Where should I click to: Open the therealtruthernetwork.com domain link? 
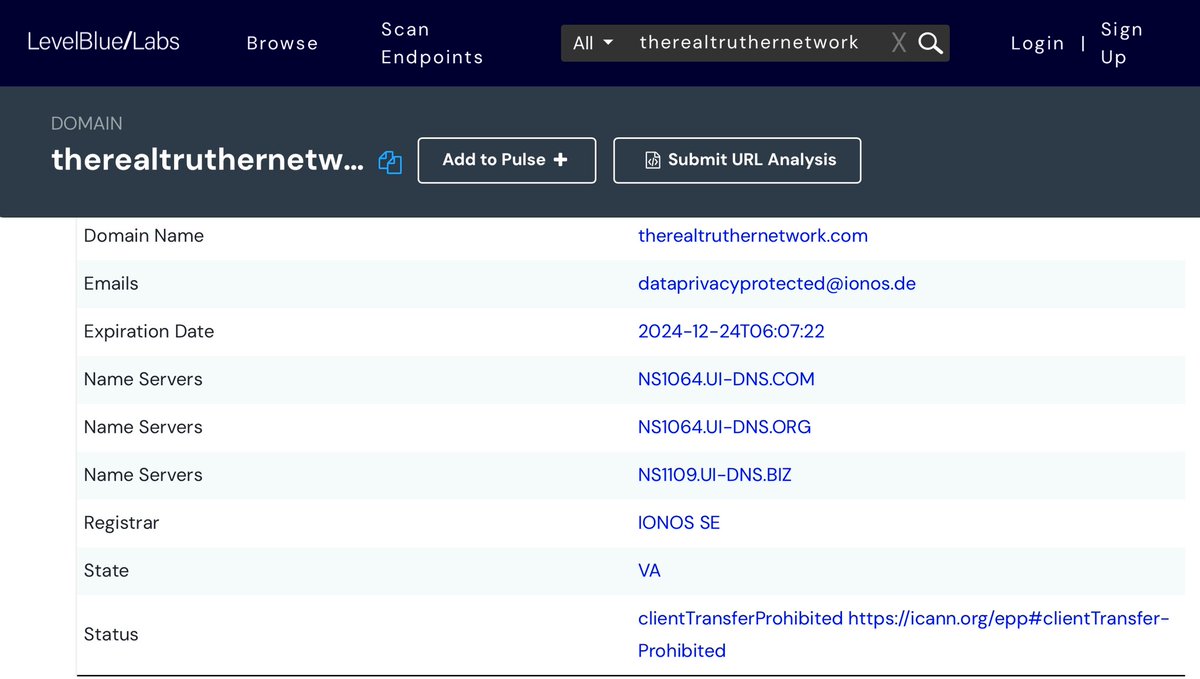[752, 236]
